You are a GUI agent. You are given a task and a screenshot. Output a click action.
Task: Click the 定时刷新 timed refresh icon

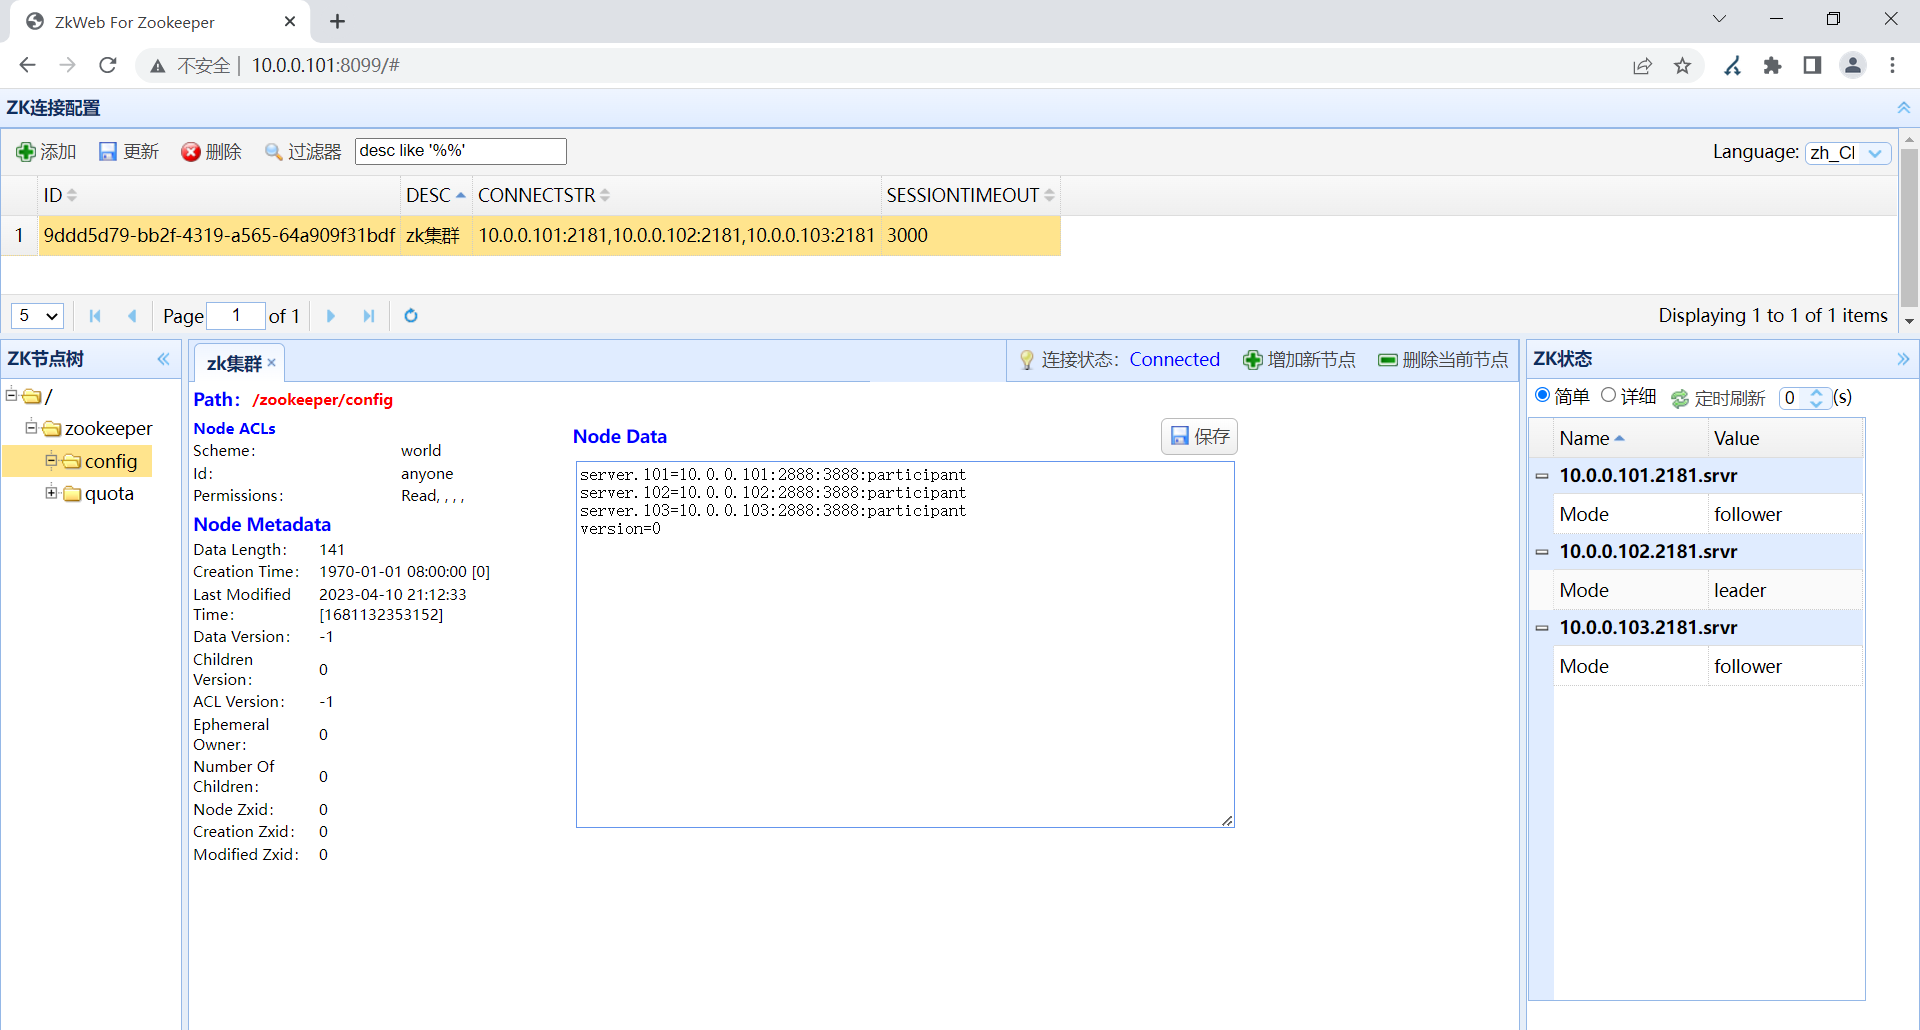coord(1680,399)
